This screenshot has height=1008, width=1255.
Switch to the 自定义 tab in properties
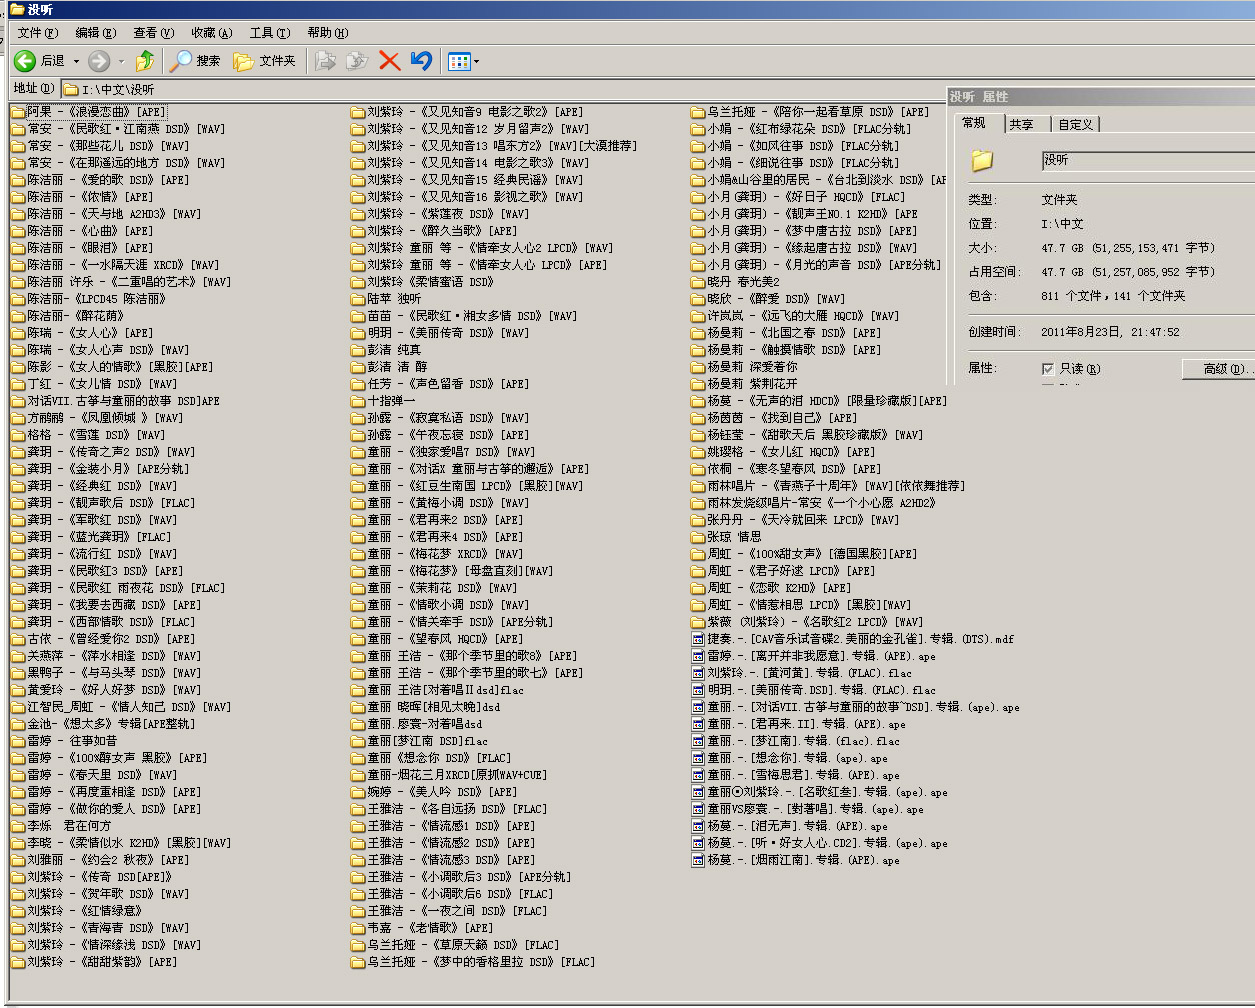(x=1075, y=124)
